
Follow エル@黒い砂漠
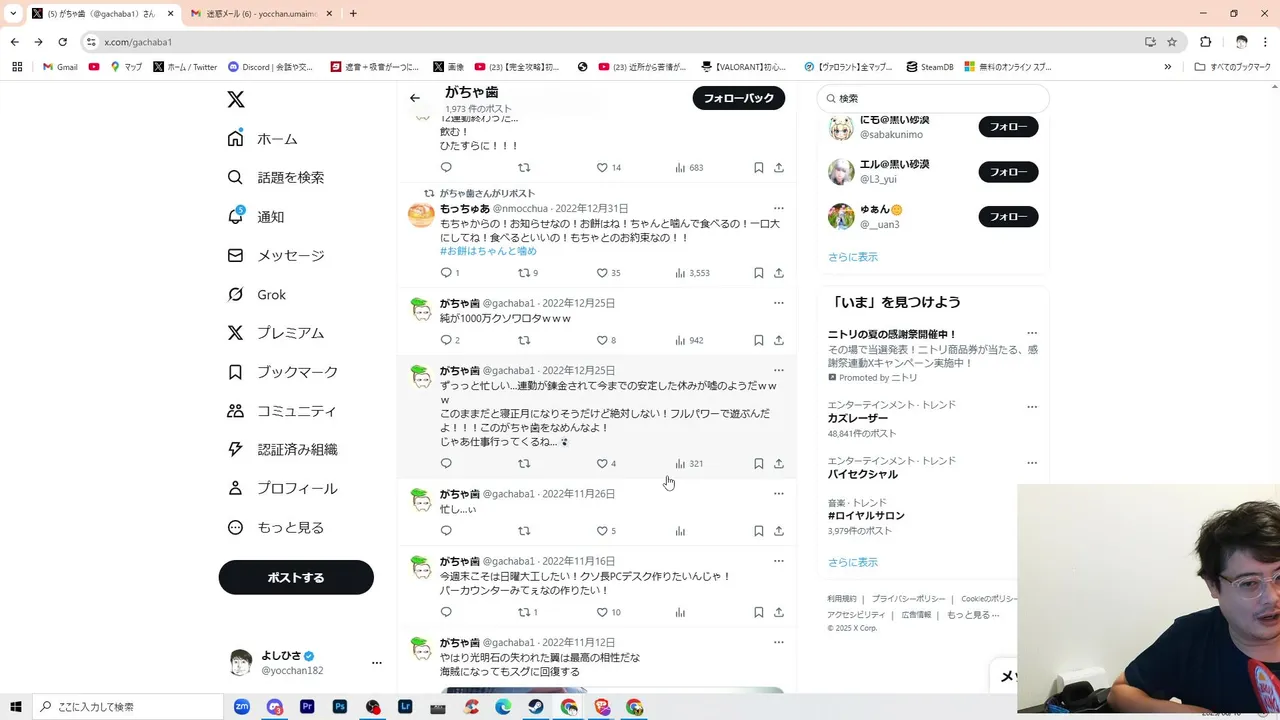coord(1008,172)
